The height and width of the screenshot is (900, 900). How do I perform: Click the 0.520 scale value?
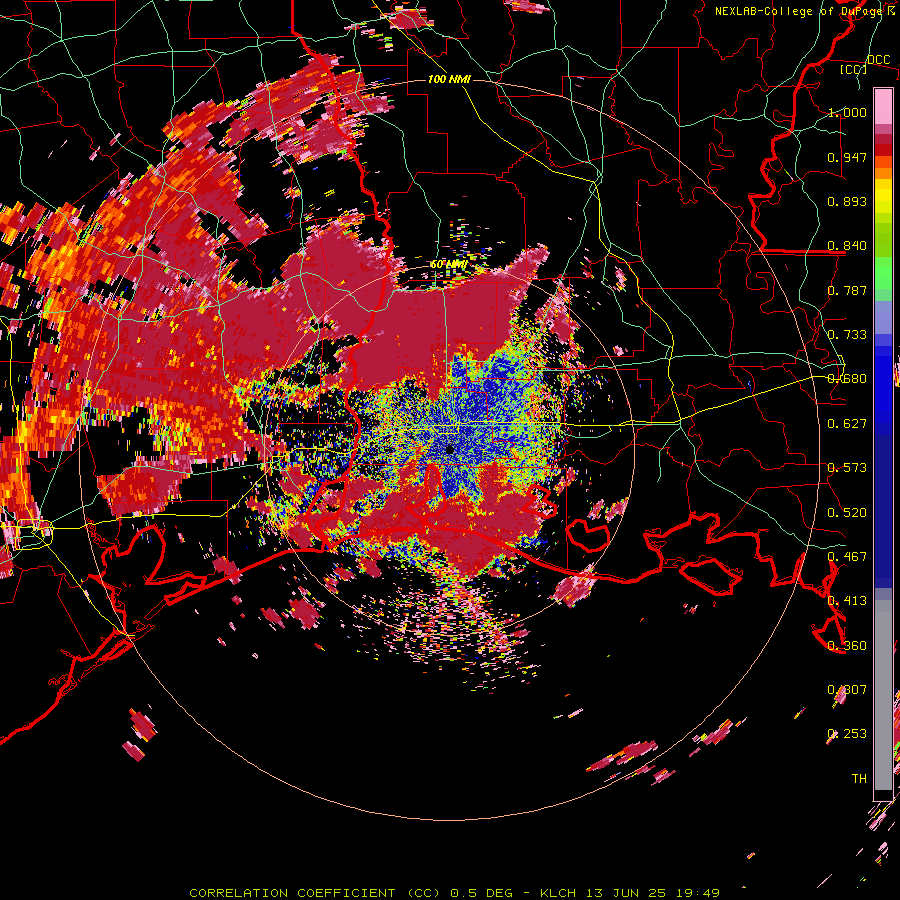tap(847, 513)
